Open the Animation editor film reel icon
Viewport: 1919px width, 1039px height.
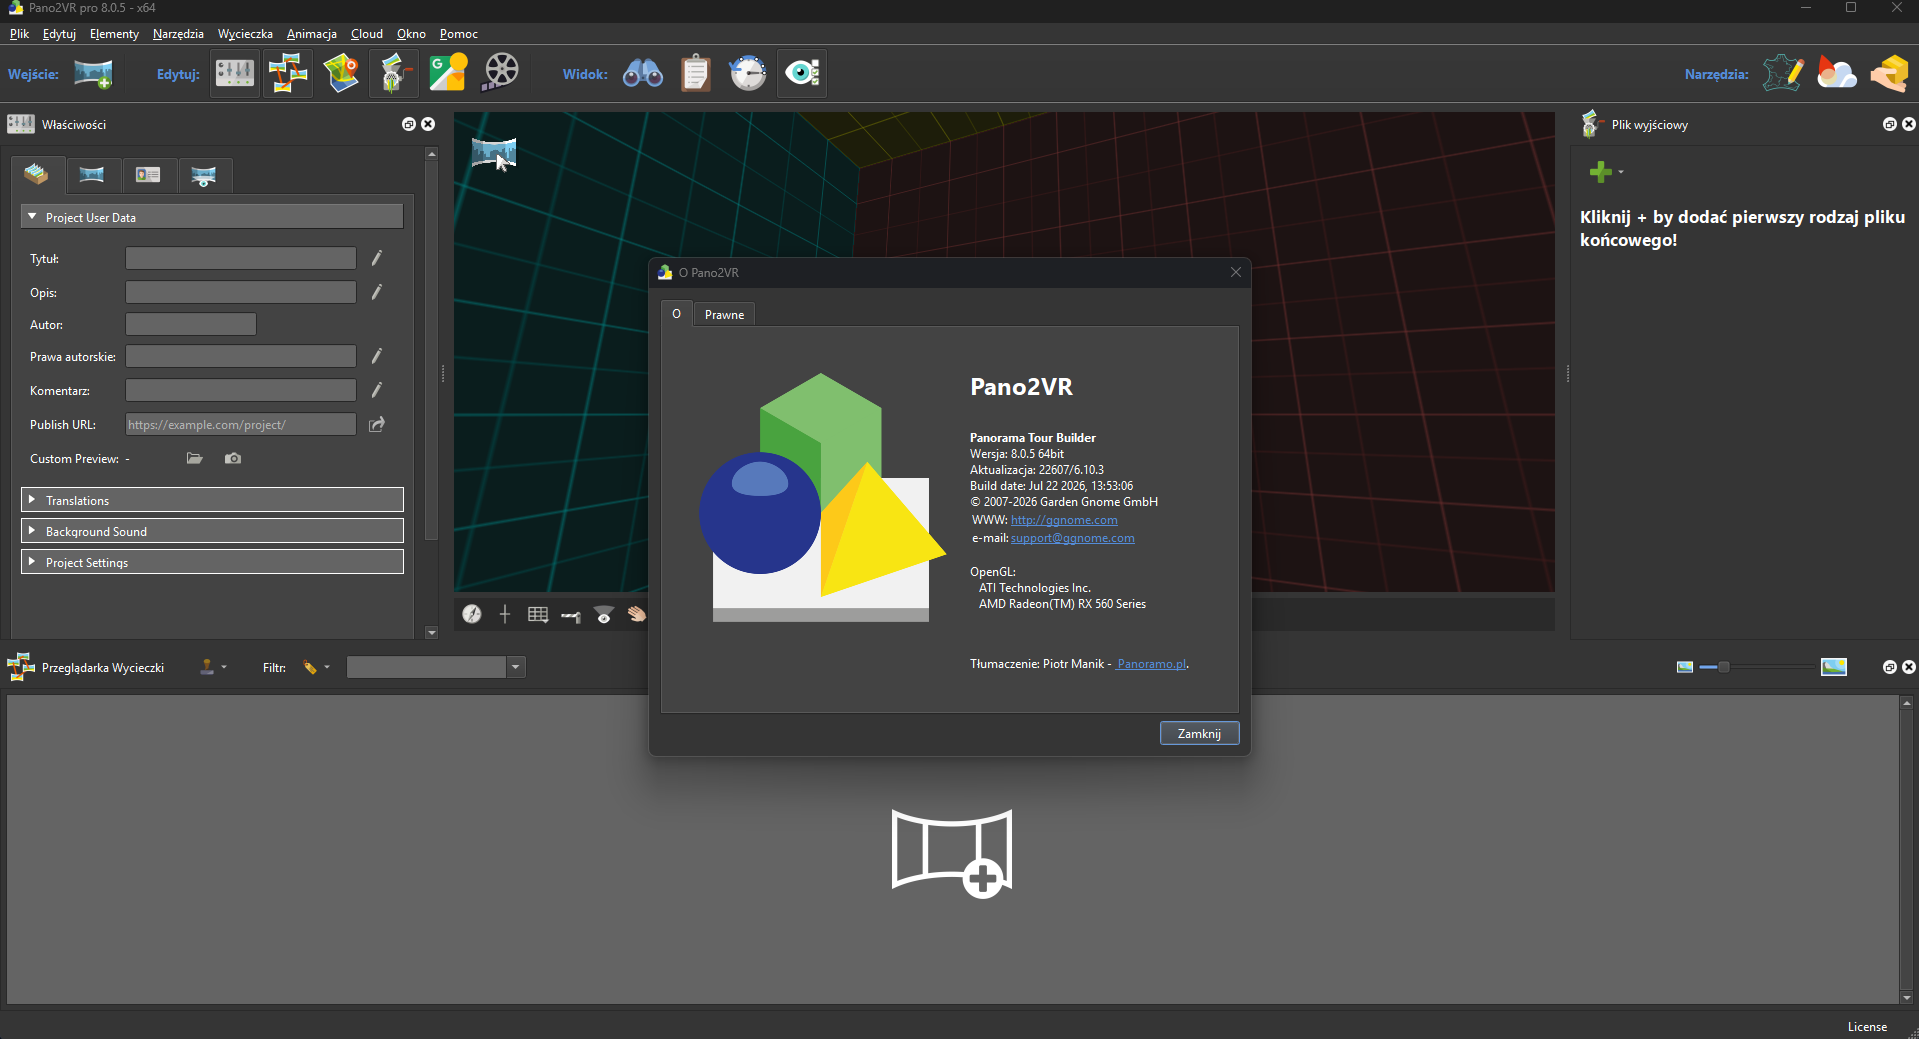pos(501,74)
